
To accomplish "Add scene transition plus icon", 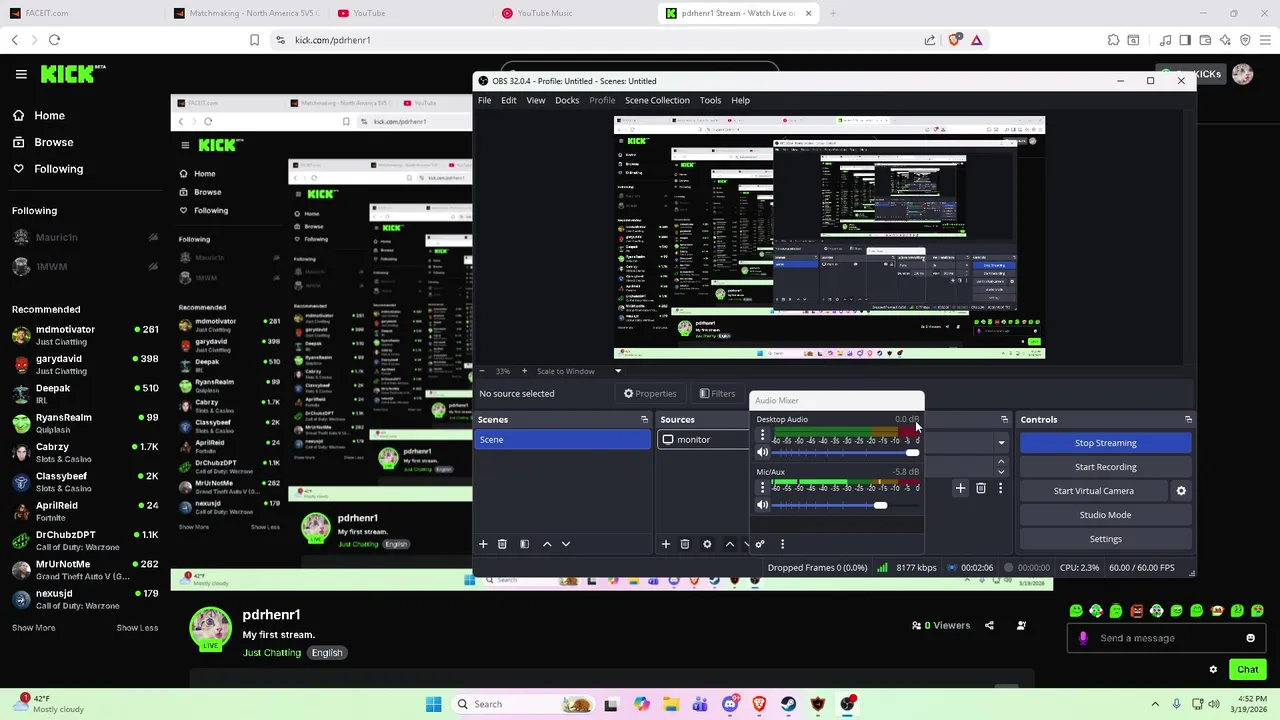I will click(960, 488).
